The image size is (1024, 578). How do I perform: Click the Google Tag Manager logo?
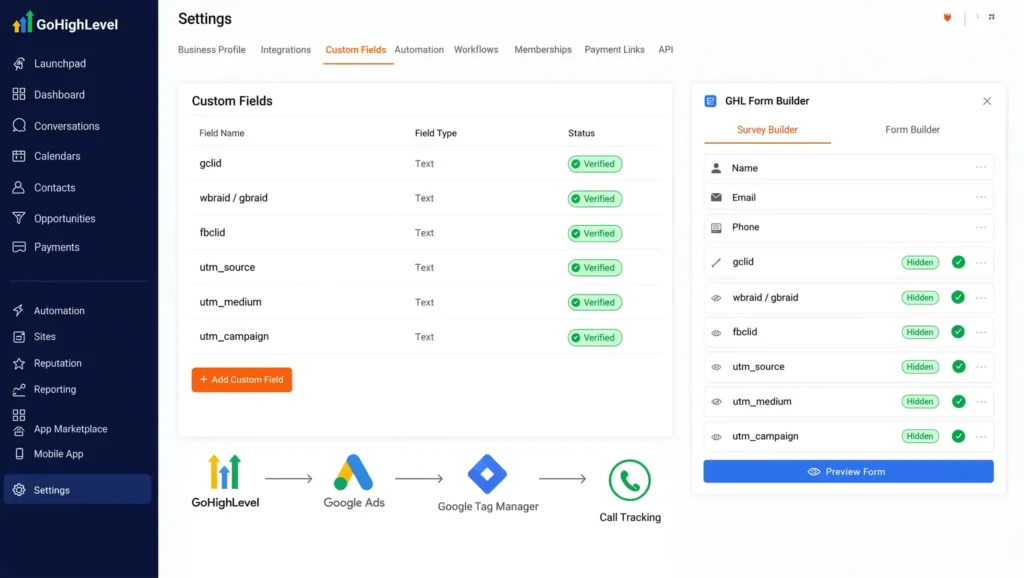(487, 474)
